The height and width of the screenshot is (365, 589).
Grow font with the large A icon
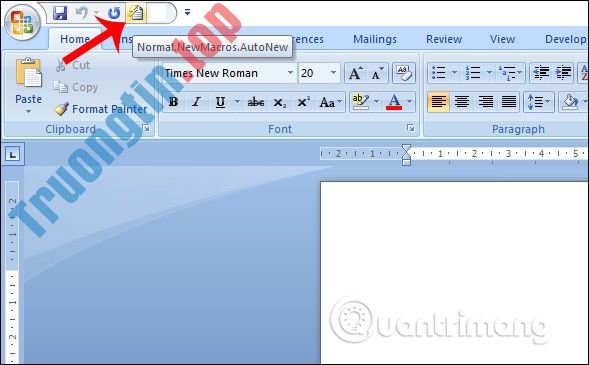click(355, 73)
